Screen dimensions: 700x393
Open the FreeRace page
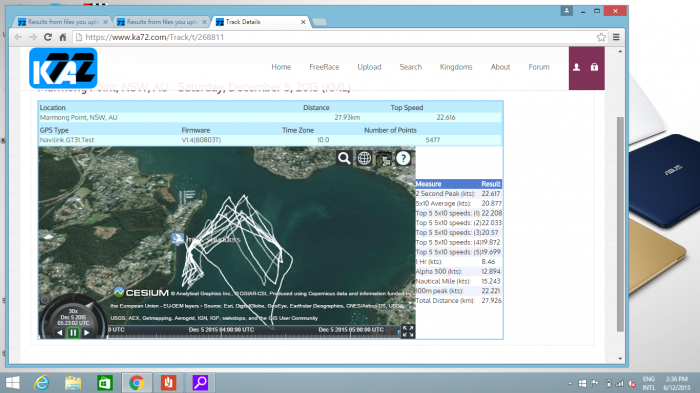point(324,67)
